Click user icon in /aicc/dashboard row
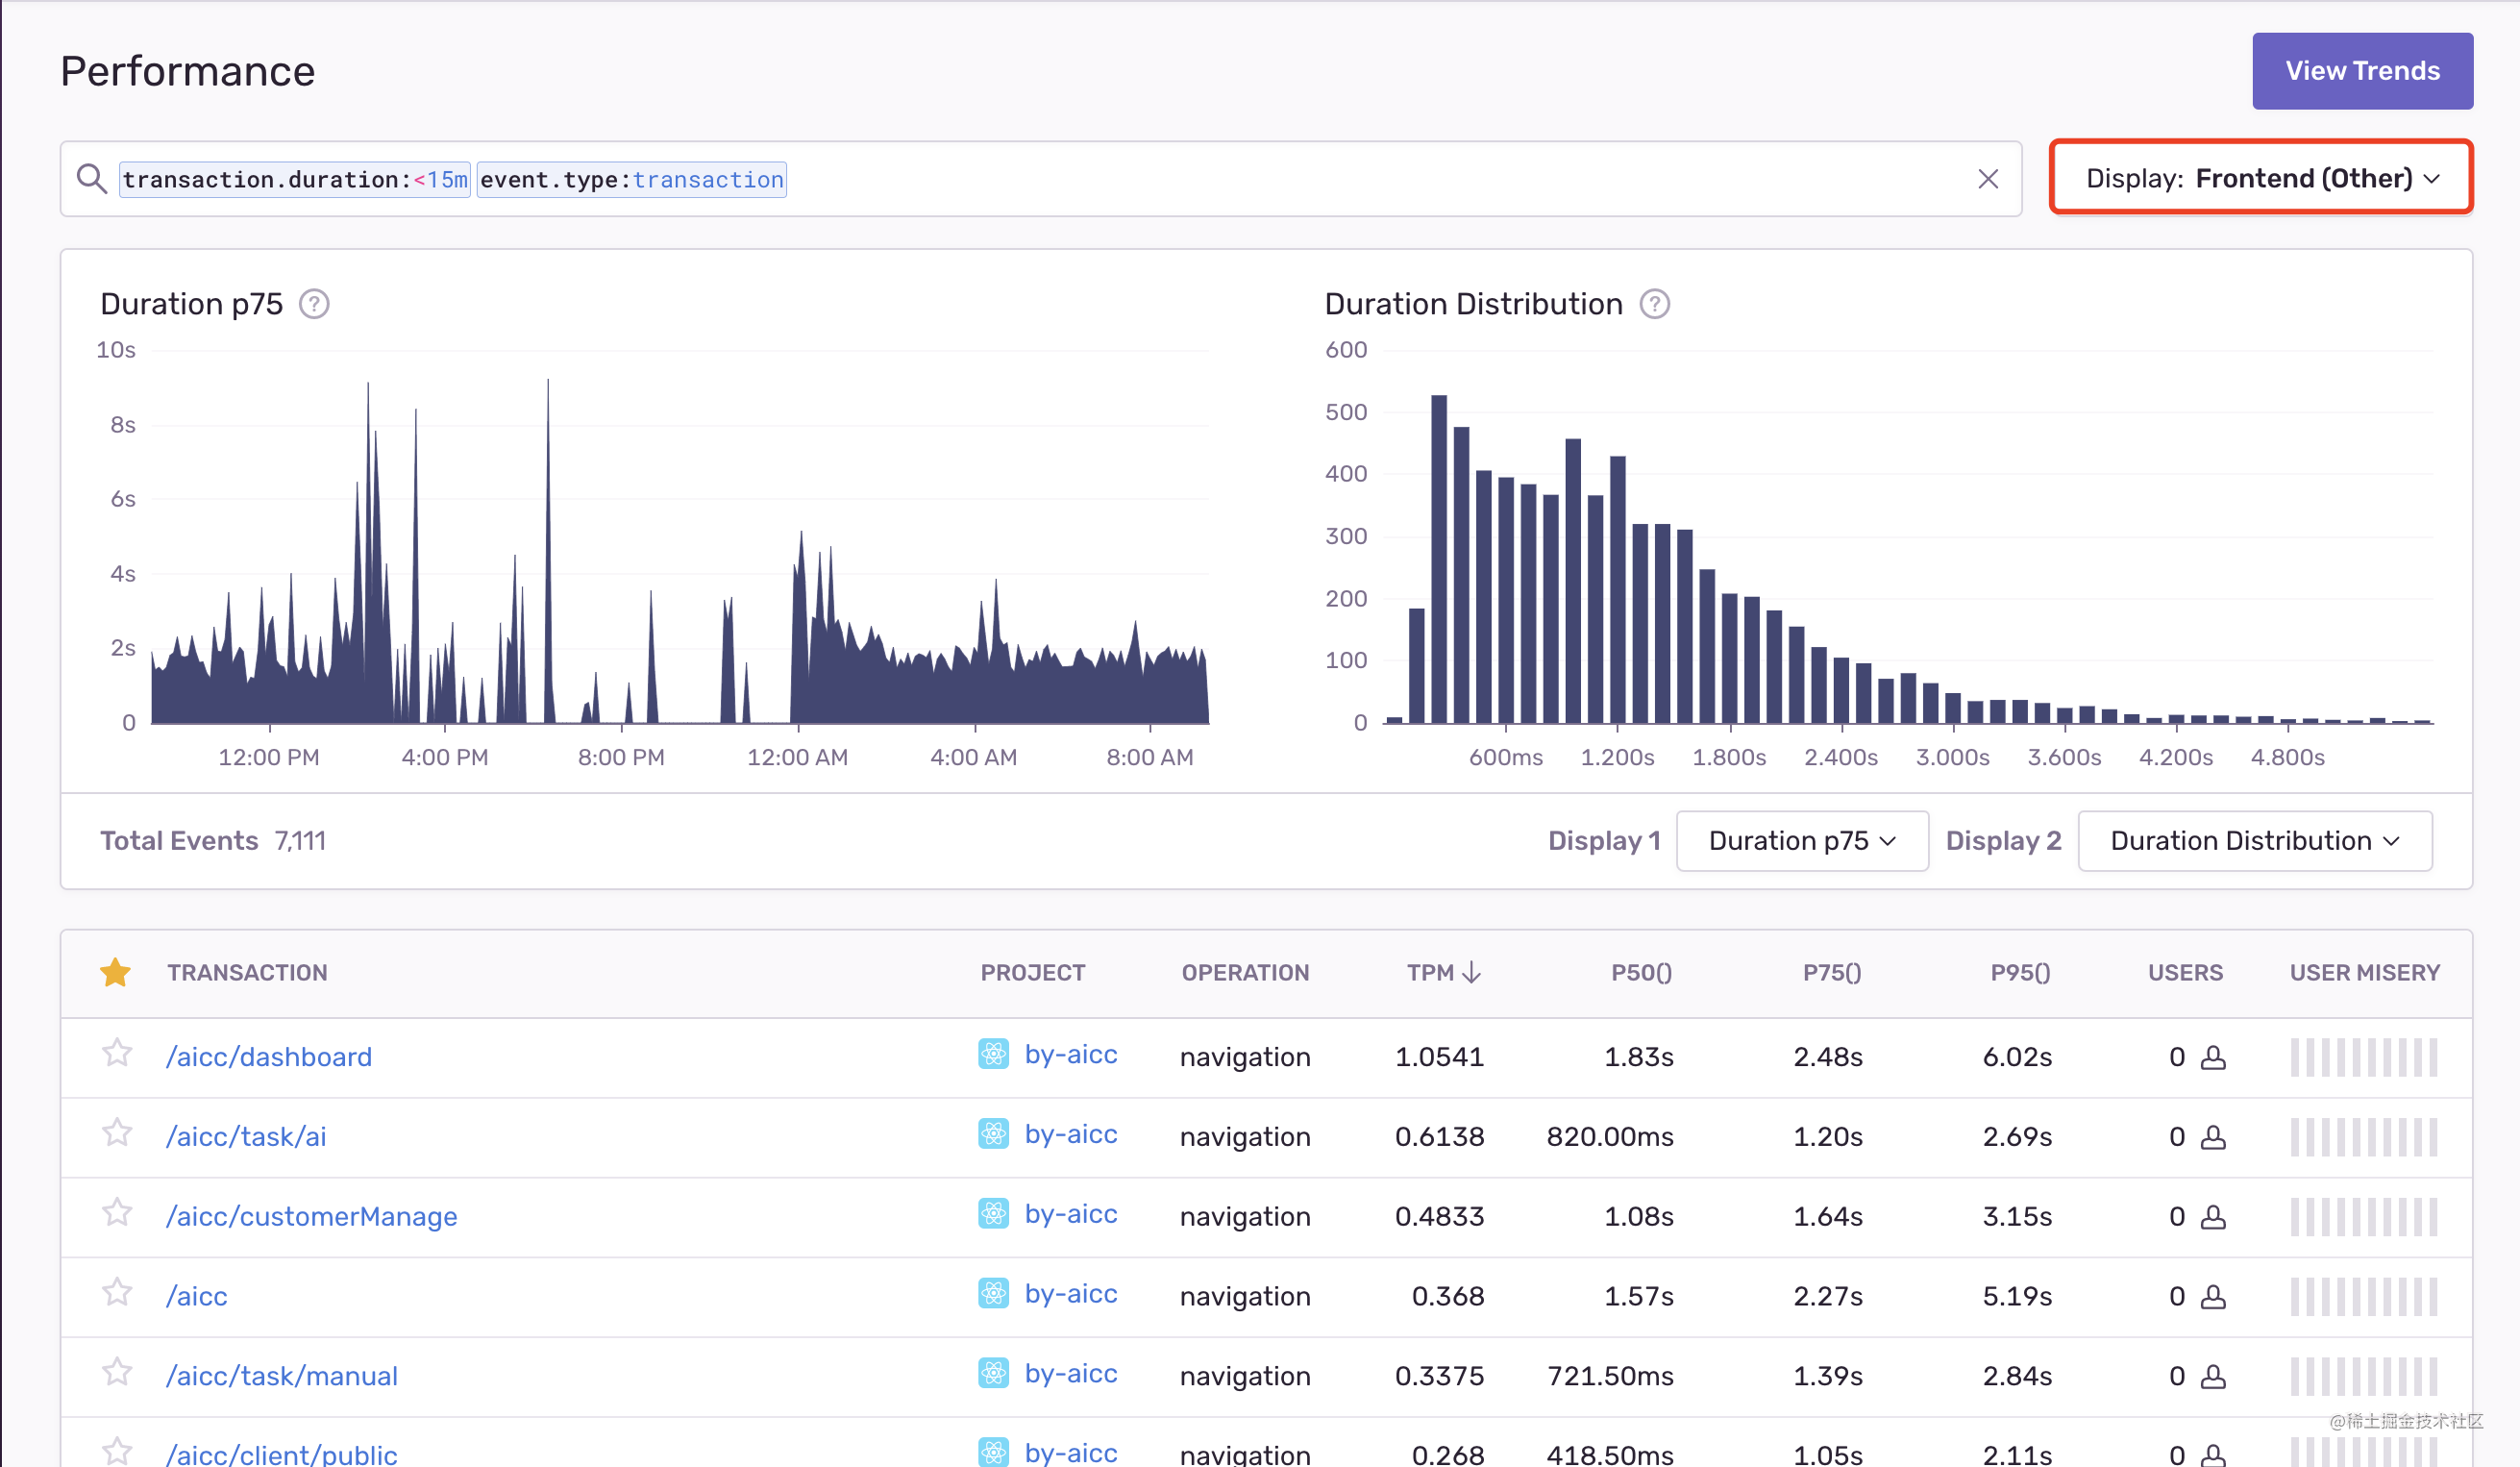The image size is (2520, 1467). (2213, 1057)
